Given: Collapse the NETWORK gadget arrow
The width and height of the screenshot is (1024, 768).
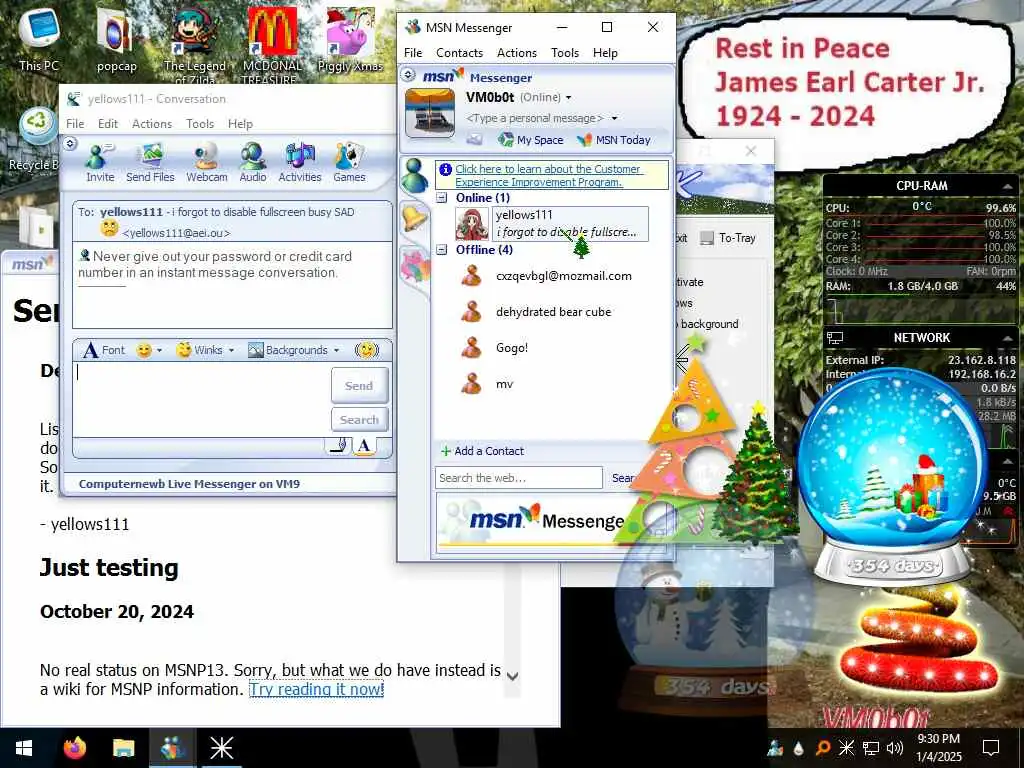Looking at the screenshot, I should pos(1008,338).
